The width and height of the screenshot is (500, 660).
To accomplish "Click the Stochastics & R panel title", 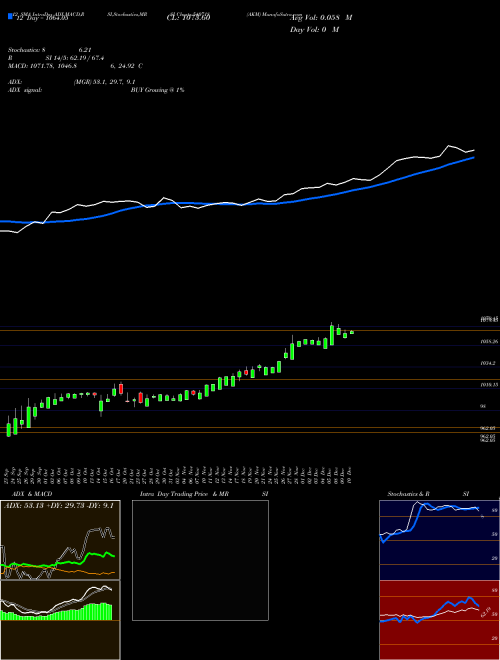I will 409,494.
